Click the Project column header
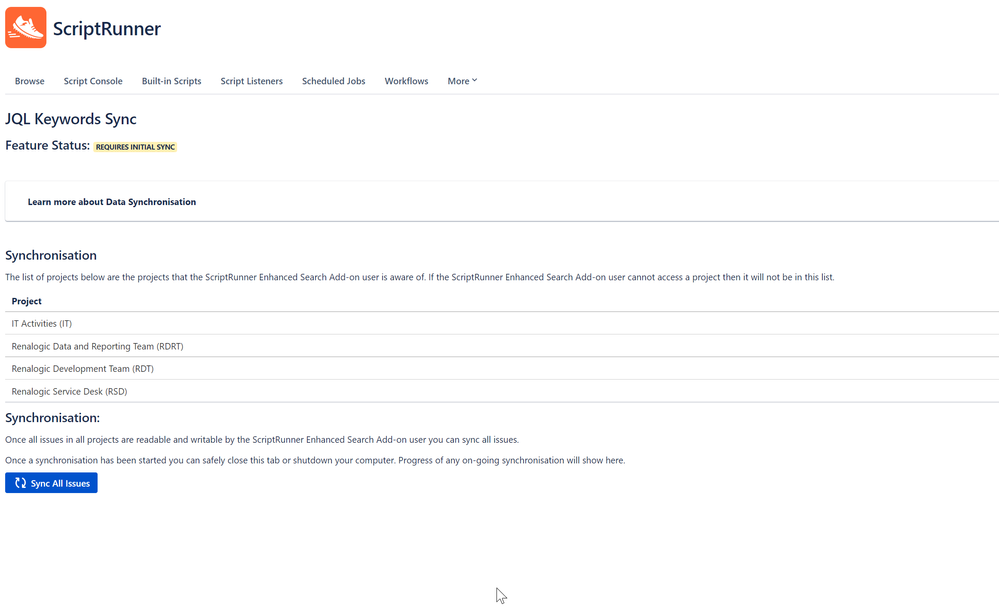This screenshot has width=999, height=616. [26, 301]
